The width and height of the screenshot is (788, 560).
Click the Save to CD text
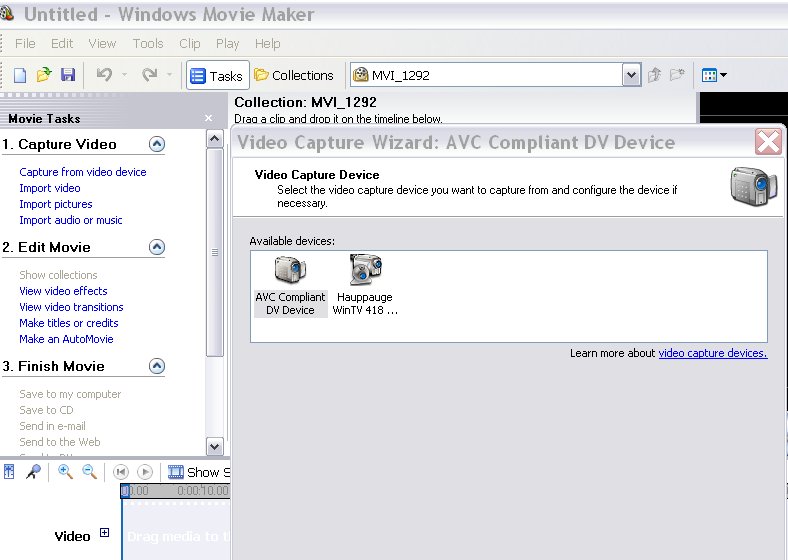(x=46, y=410)
